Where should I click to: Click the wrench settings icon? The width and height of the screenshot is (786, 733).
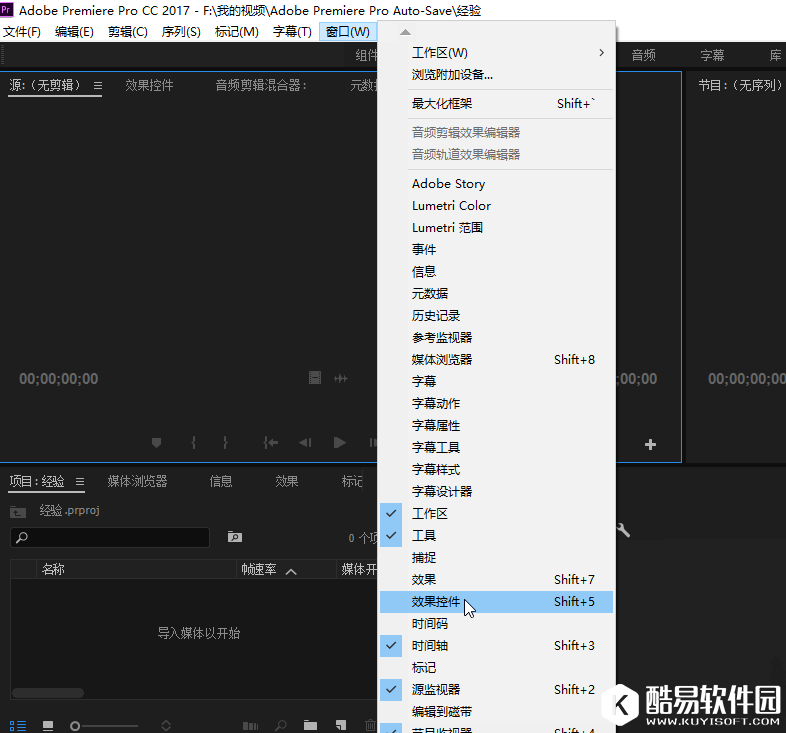[623, 530]
